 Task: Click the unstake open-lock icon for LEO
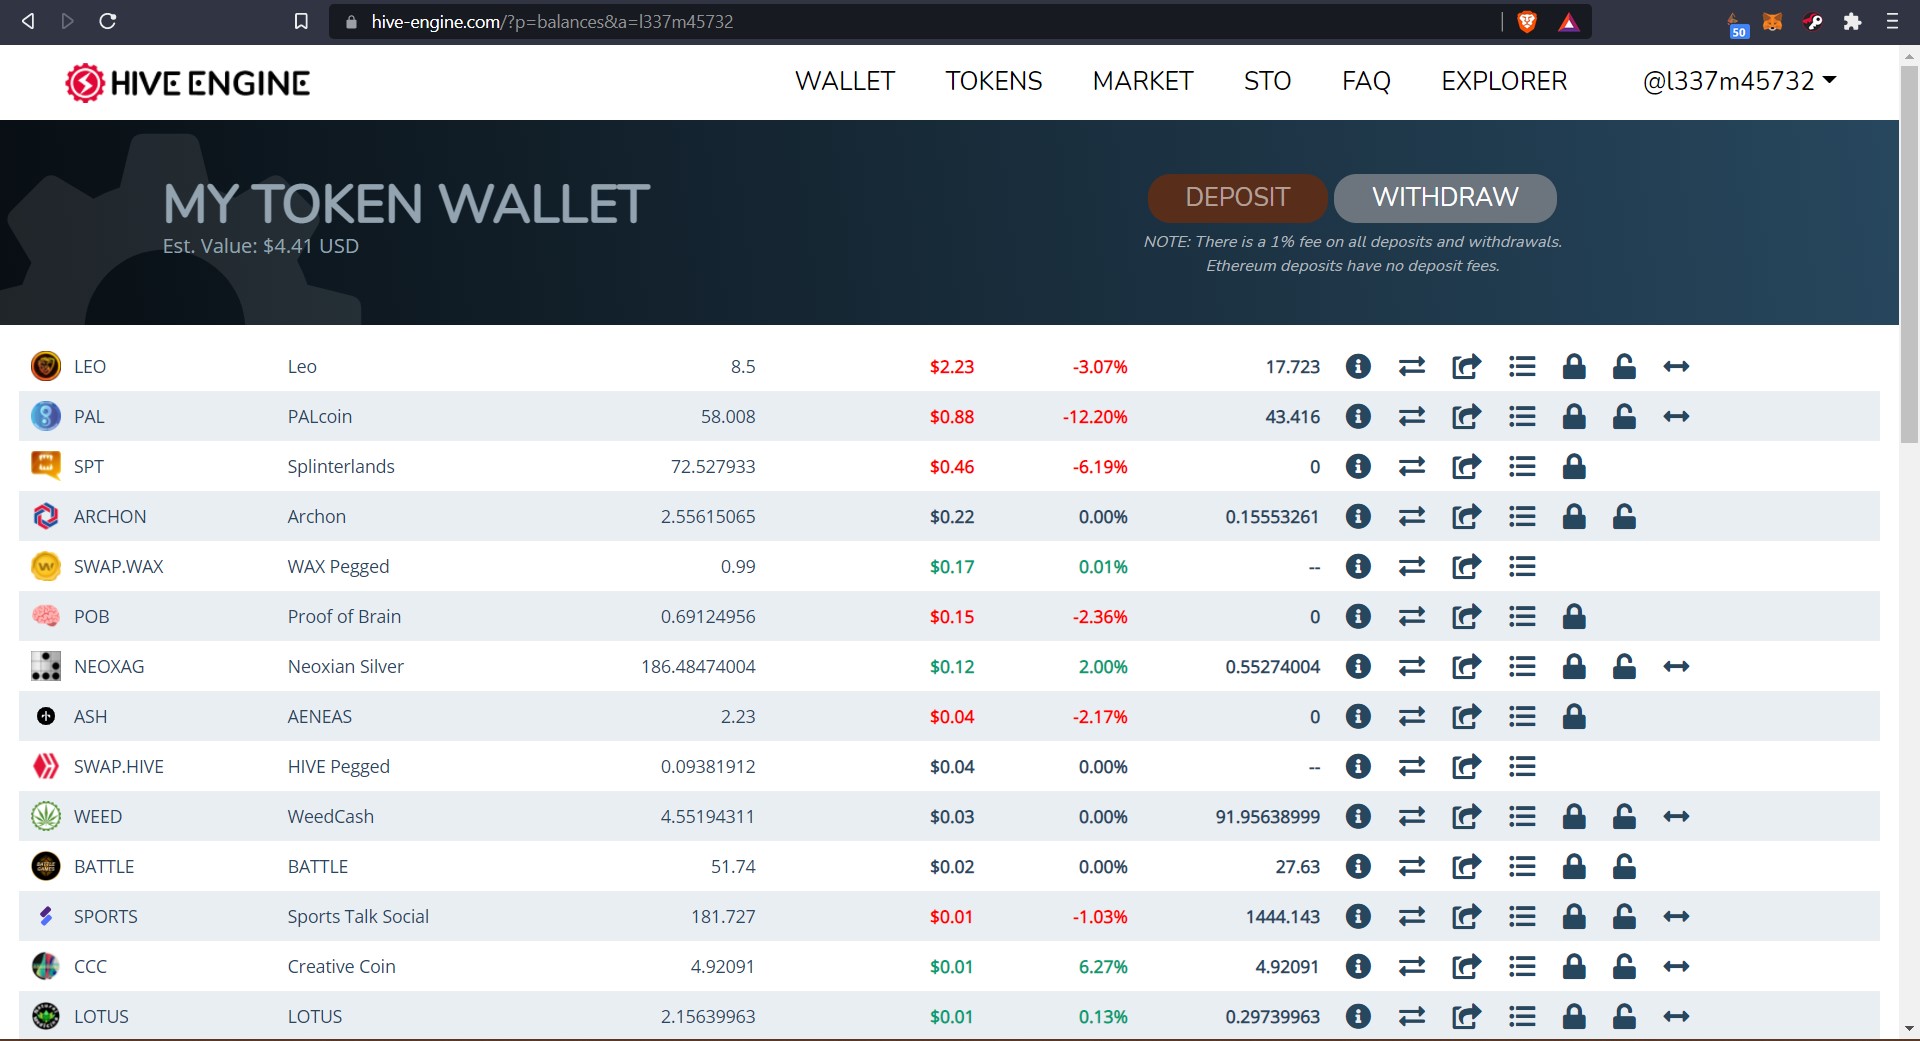(x=1624, y=367)
